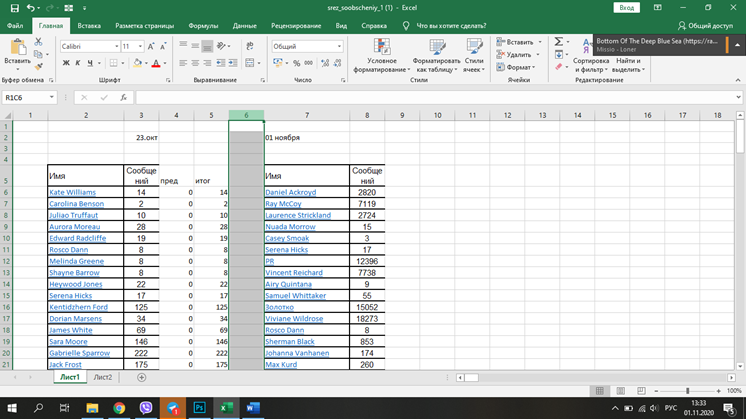Open the Daniel Ackroyd hyperlink

[x=291, y=192]
